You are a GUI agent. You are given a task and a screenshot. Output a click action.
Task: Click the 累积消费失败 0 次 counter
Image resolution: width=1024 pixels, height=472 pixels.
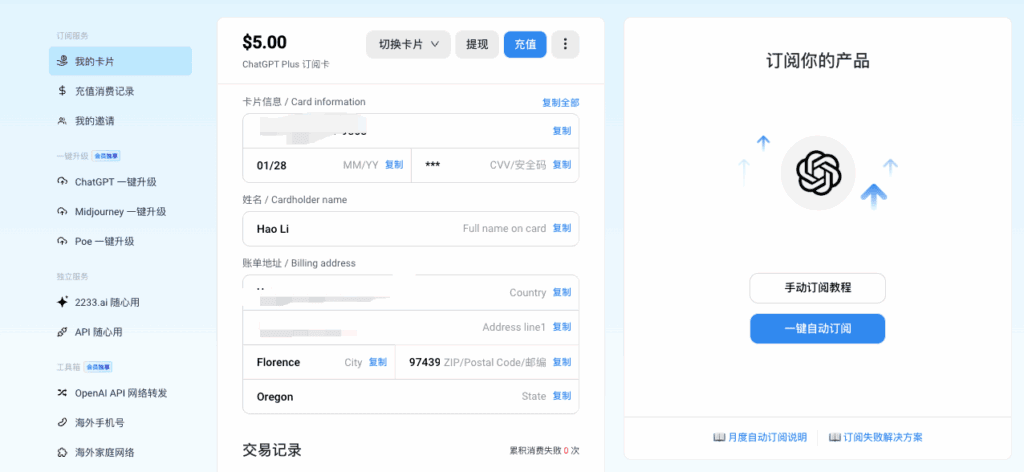544,450
